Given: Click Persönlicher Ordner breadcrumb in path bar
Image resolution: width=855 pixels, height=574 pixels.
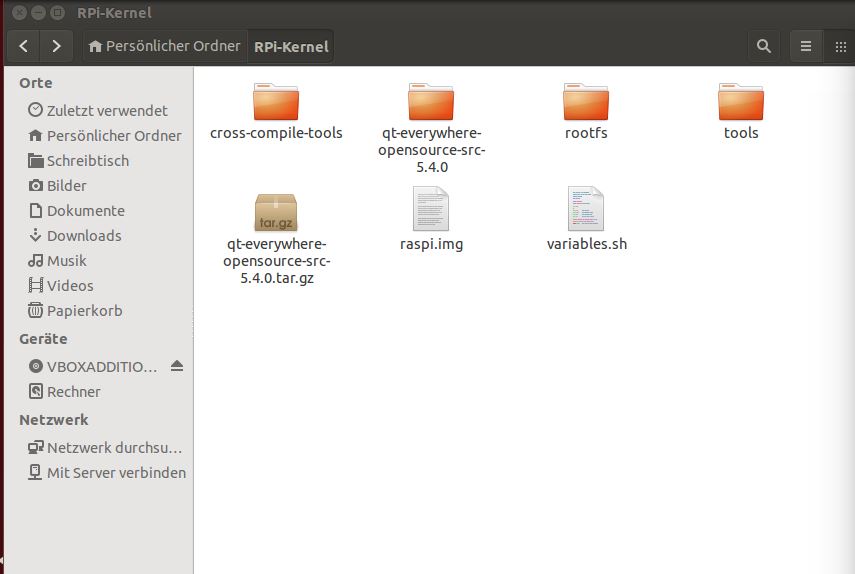Looking at the screenshot, I should point(165,46).
